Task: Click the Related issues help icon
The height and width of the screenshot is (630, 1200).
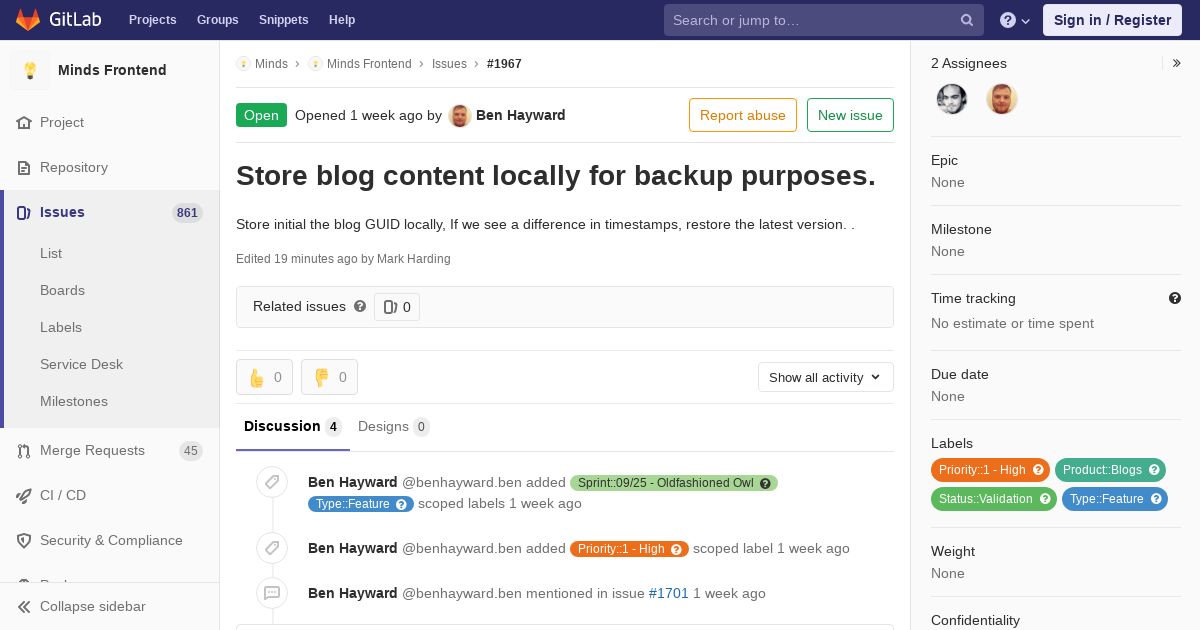Action: tap(360, 306)
